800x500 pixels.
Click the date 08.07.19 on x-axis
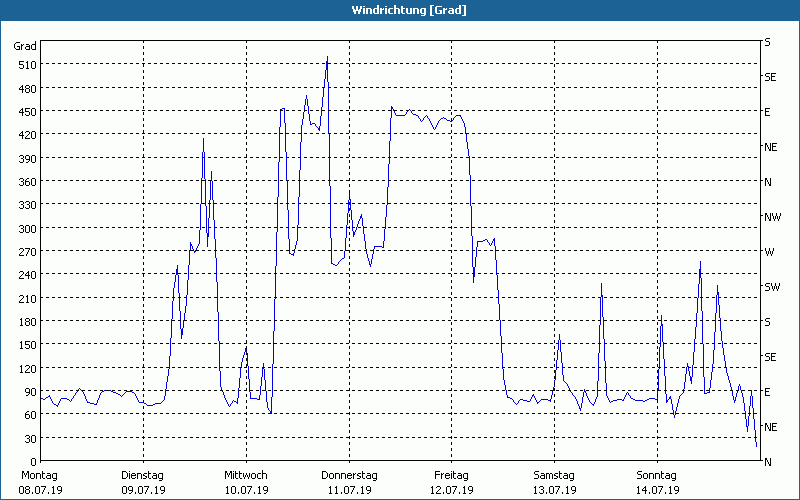pos(39,490)
